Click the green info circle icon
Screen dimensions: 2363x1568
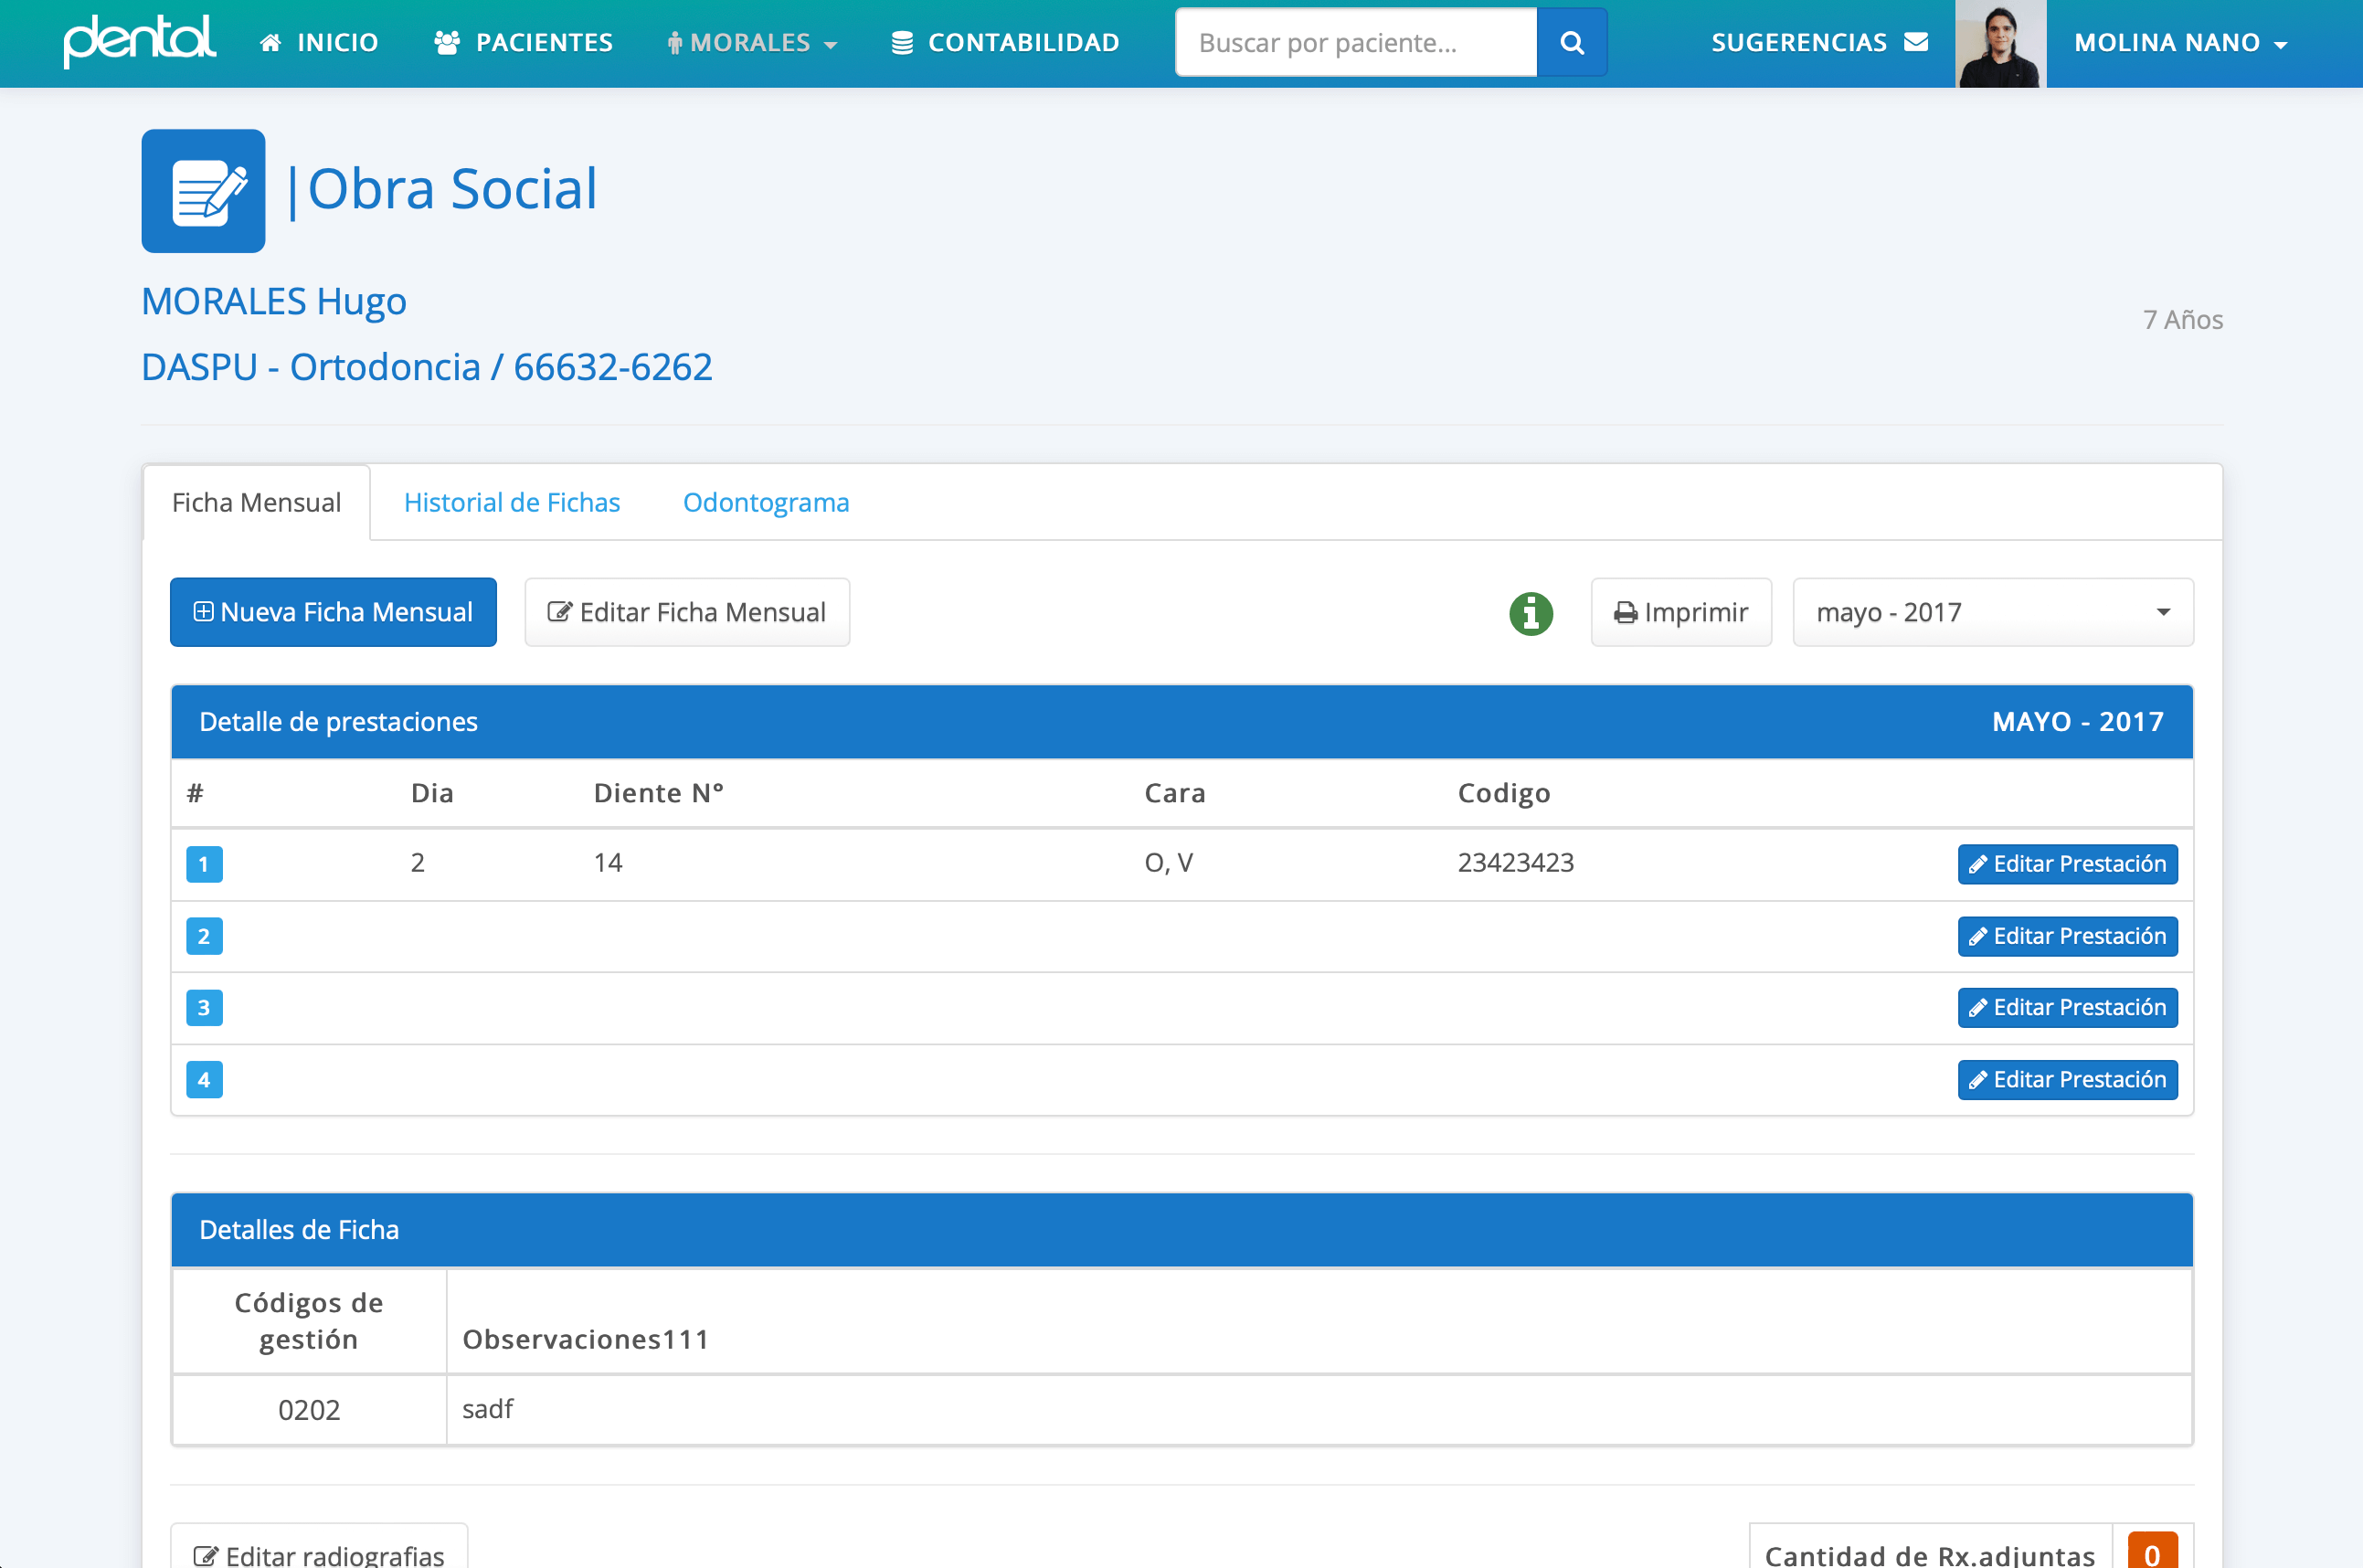click(x=1530, y=613)
